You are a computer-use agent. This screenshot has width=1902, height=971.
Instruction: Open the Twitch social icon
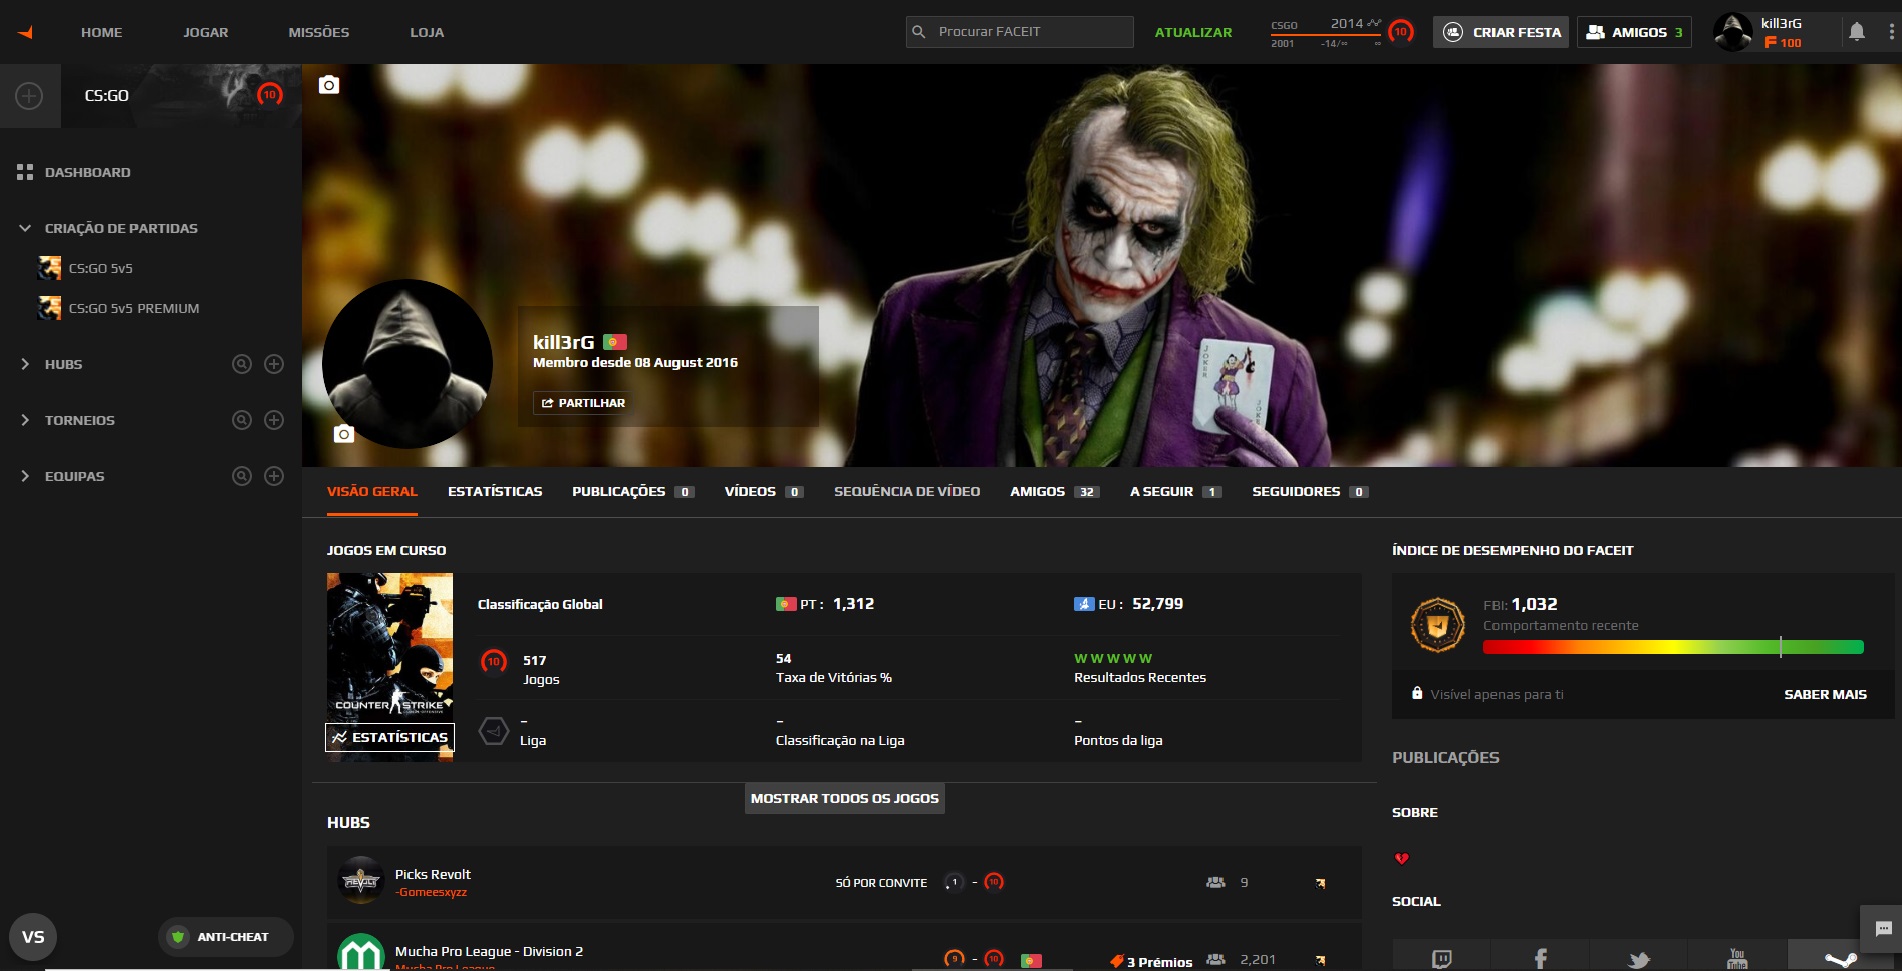[1441, 959]
